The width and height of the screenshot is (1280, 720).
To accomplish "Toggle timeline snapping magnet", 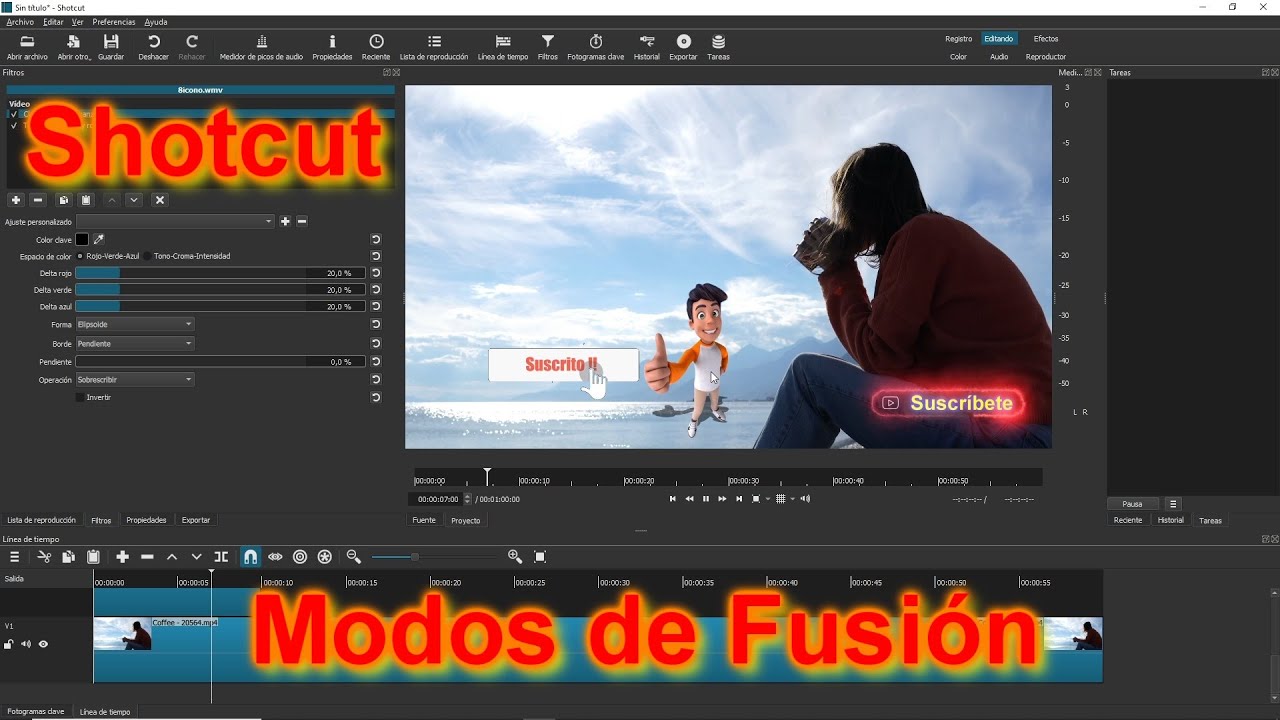I will point(250,557).
